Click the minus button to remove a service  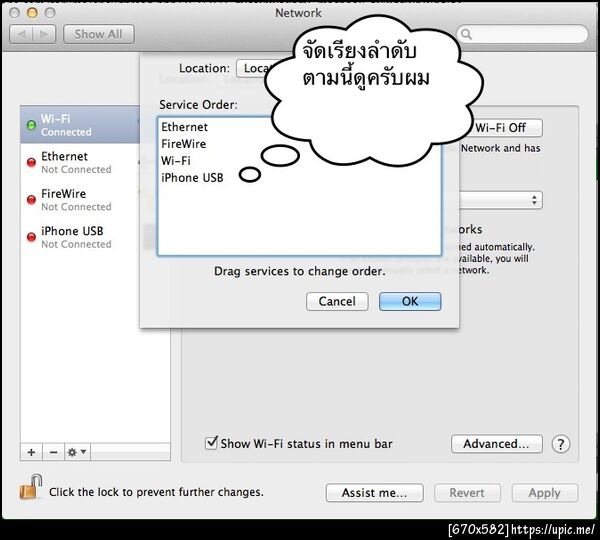click(x=54, y=452)
